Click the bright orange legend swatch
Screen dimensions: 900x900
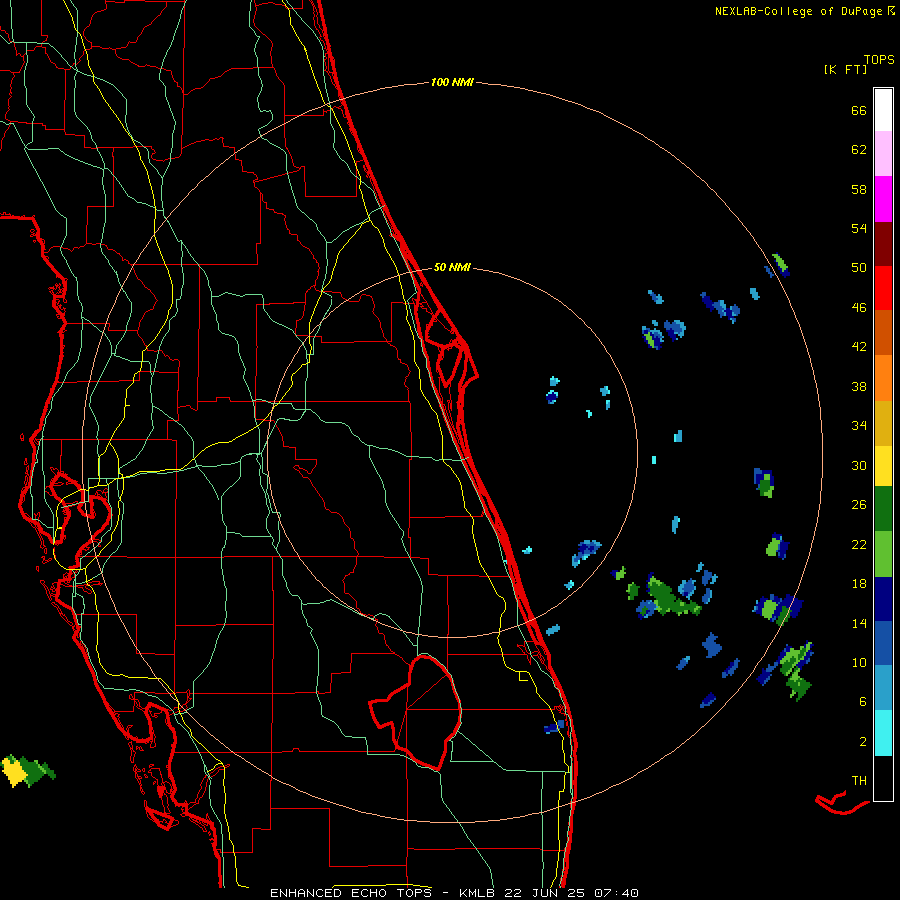(883, 378)
